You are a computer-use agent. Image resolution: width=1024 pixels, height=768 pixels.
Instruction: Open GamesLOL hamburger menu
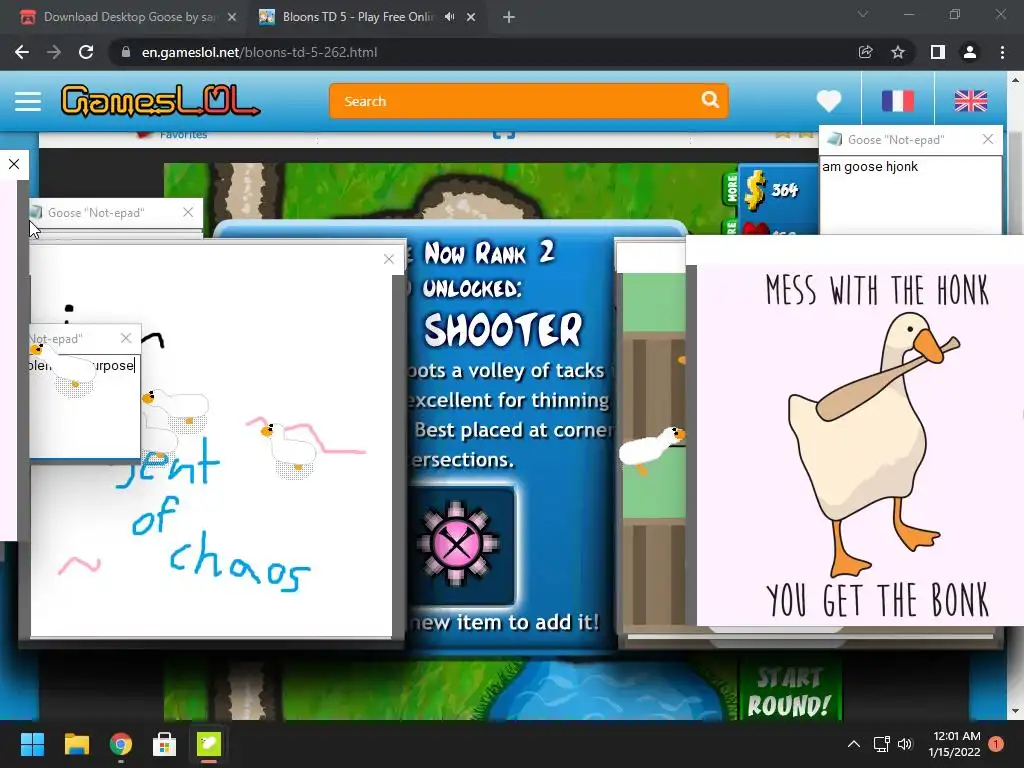[x=28, y=101]
